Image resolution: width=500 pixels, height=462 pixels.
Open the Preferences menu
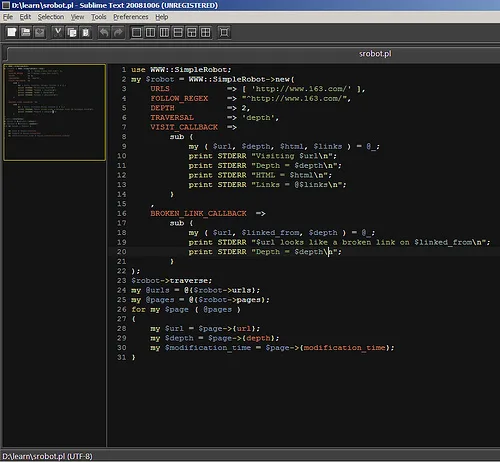tap(131, 17)
